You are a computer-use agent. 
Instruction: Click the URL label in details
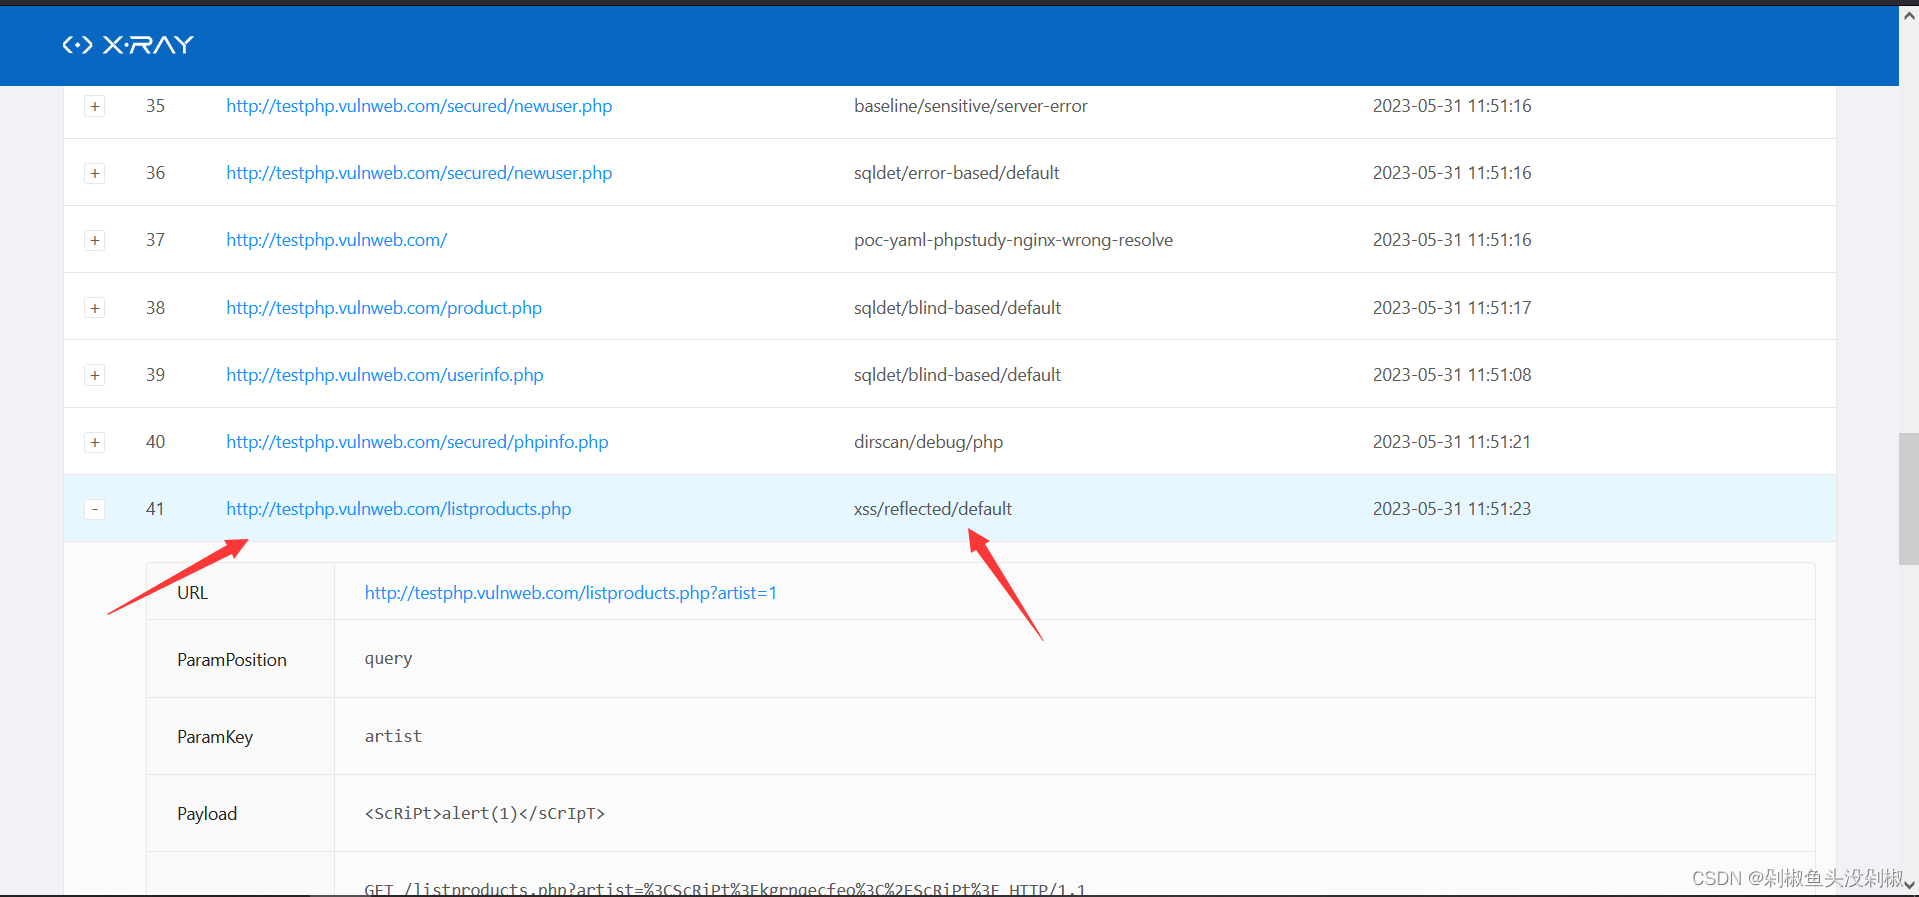[193, 593]
